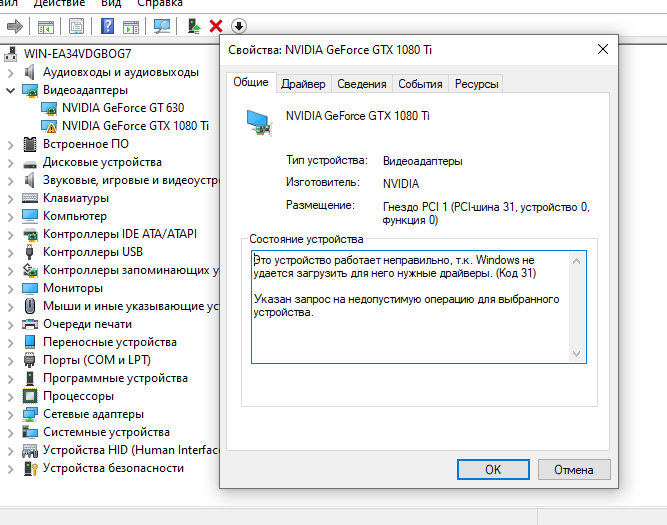Screen dimensions: 667x525
Task: Select the WIN-EA34VDGBOG7 computer root node
Action: click(77, 54)
